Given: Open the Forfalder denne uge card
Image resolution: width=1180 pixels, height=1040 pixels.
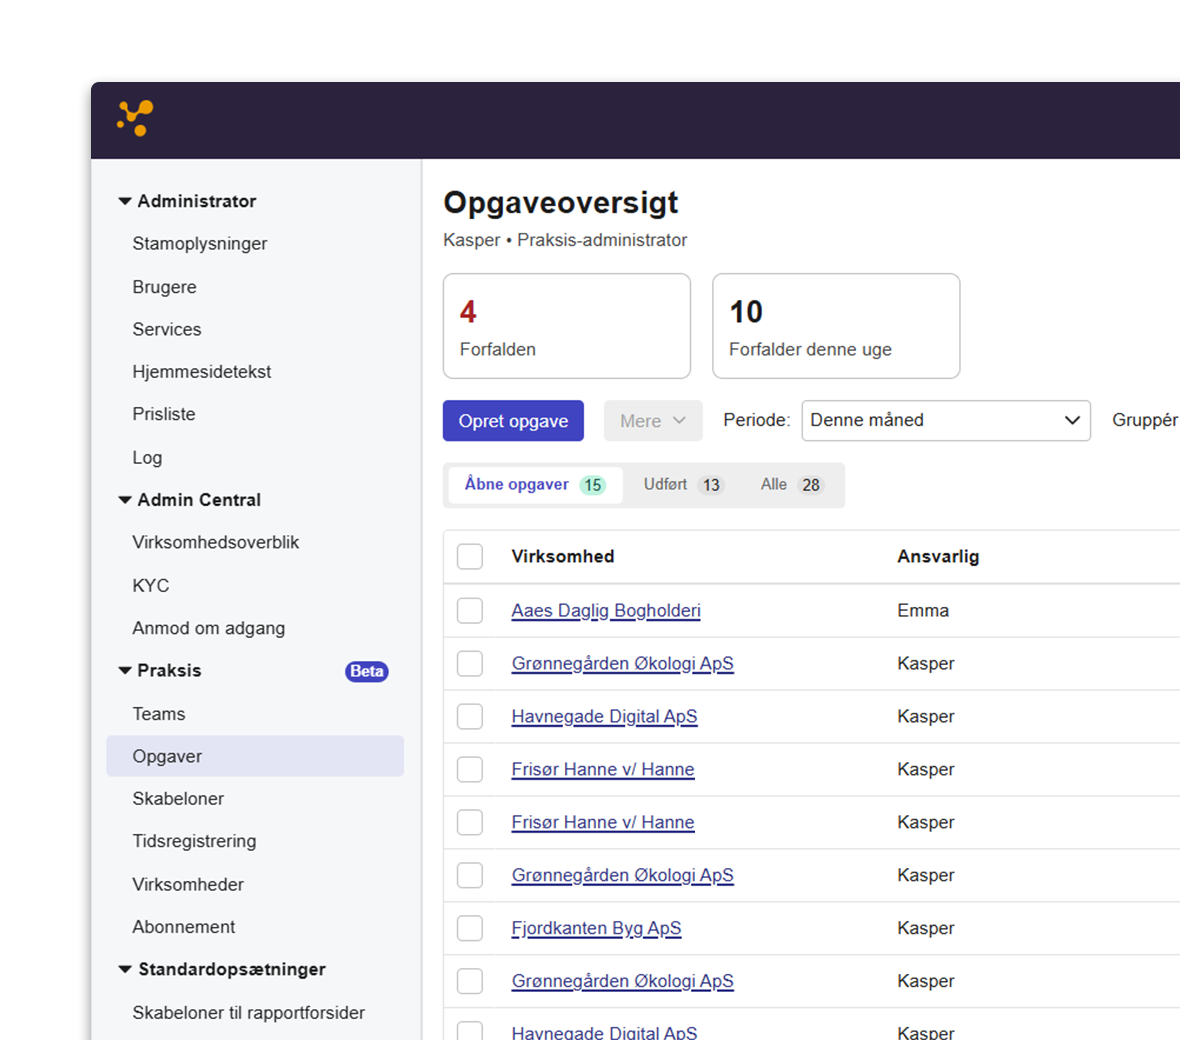Looking at the screenshot, I should pyautogui.click(x=836, y=326).
